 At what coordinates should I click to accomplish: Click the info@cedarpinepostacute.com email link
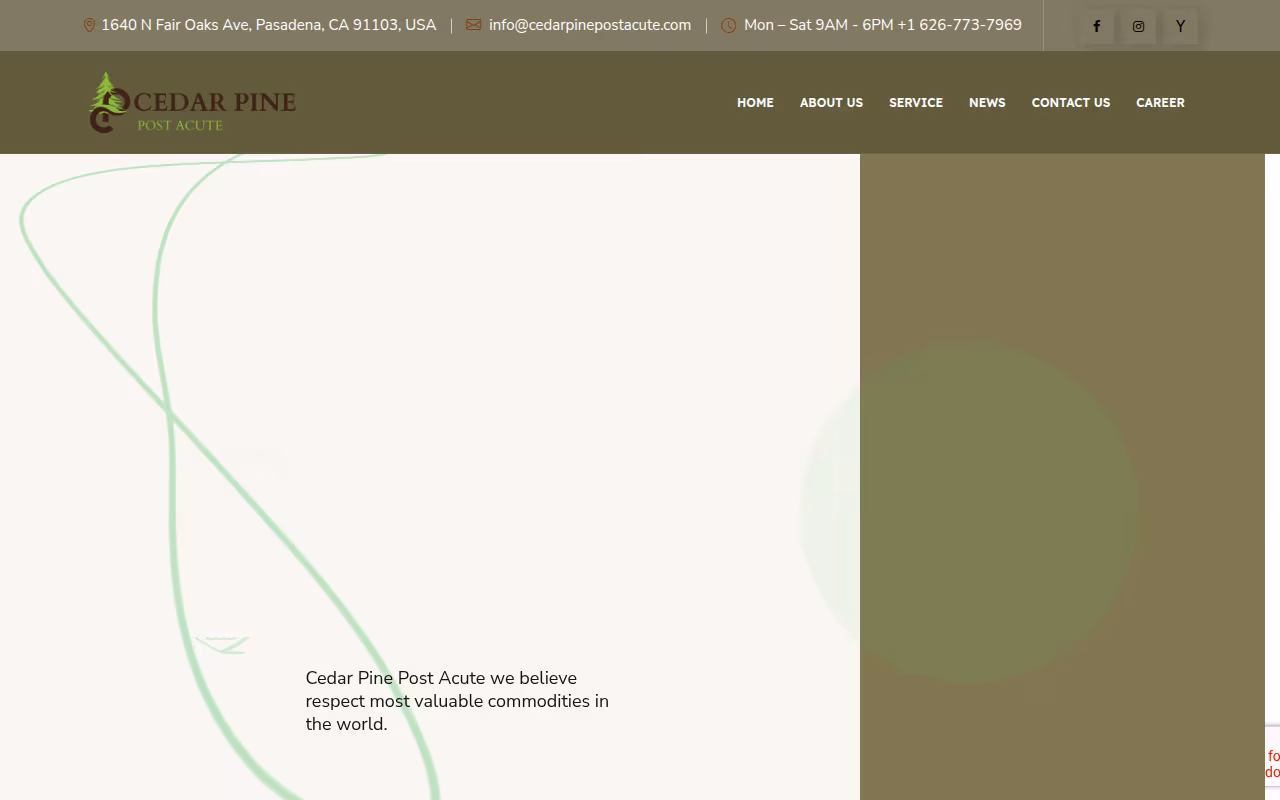click(590, 25)
